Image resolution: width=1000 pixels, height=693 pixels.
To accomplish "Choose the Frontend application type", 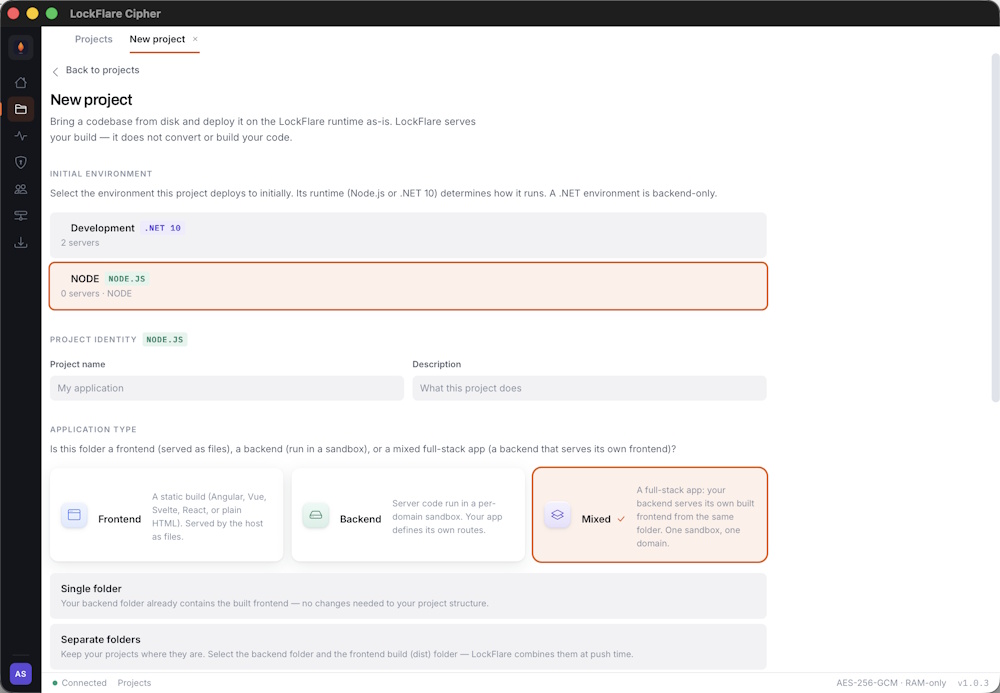I will 166,515.
